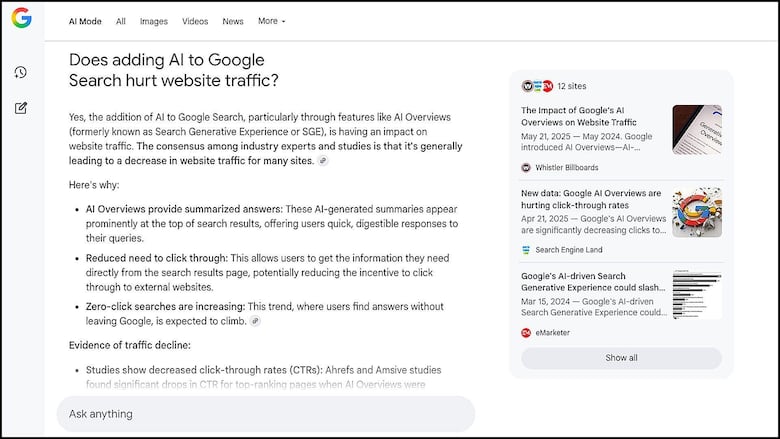Click the 'Here's why:' text
Image resolution: width=780 pixels, height=439 pixels.
[94, 185]
